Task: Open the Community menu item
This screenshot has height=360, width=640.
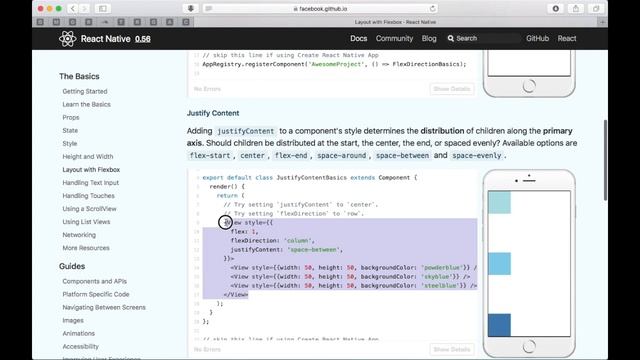Action: pos(394,38)
